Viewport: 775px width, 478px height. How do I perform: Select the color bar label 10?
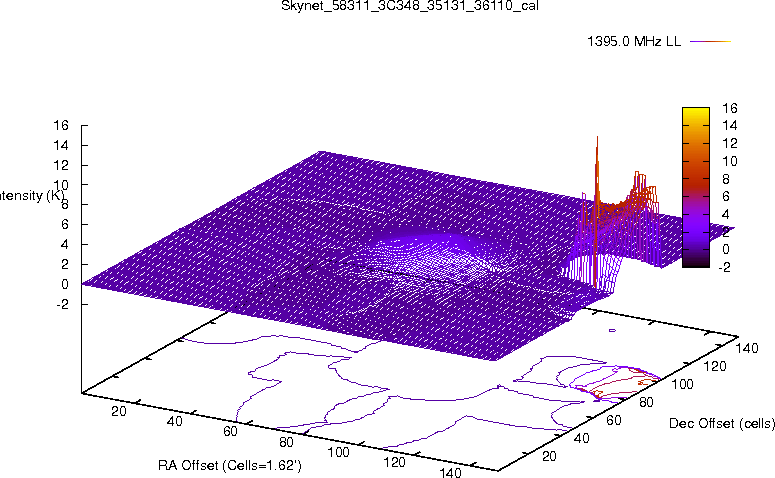[730, 161]
